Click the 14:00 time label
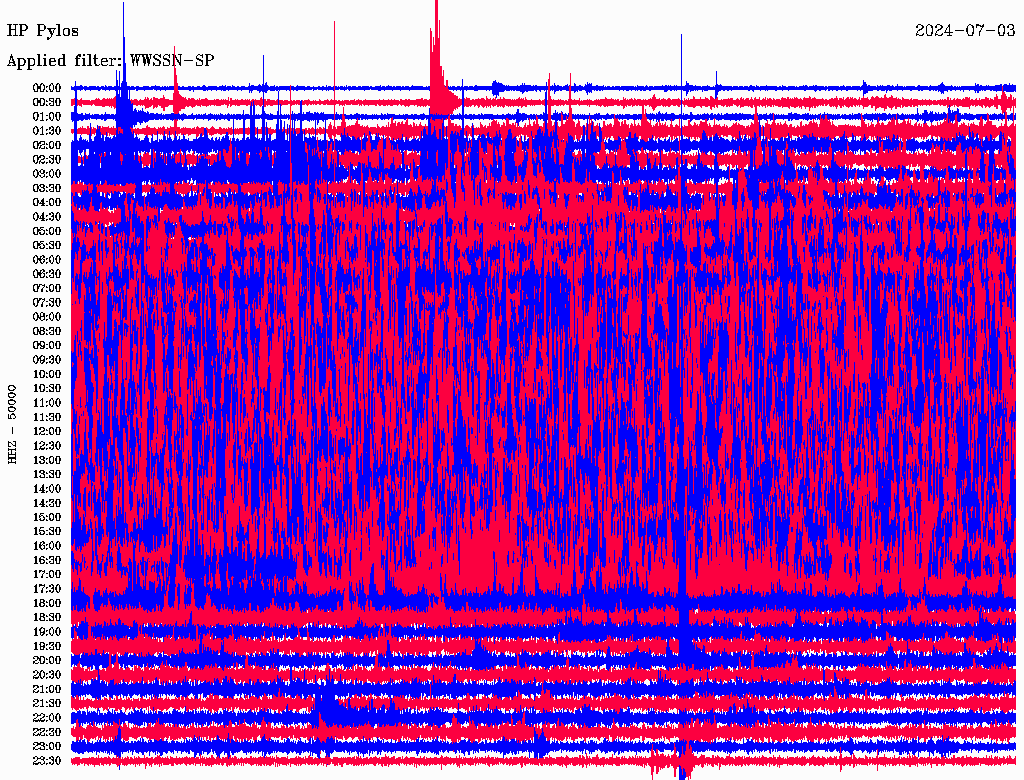Screen dimensions: 1024x780 coord(46,489)
